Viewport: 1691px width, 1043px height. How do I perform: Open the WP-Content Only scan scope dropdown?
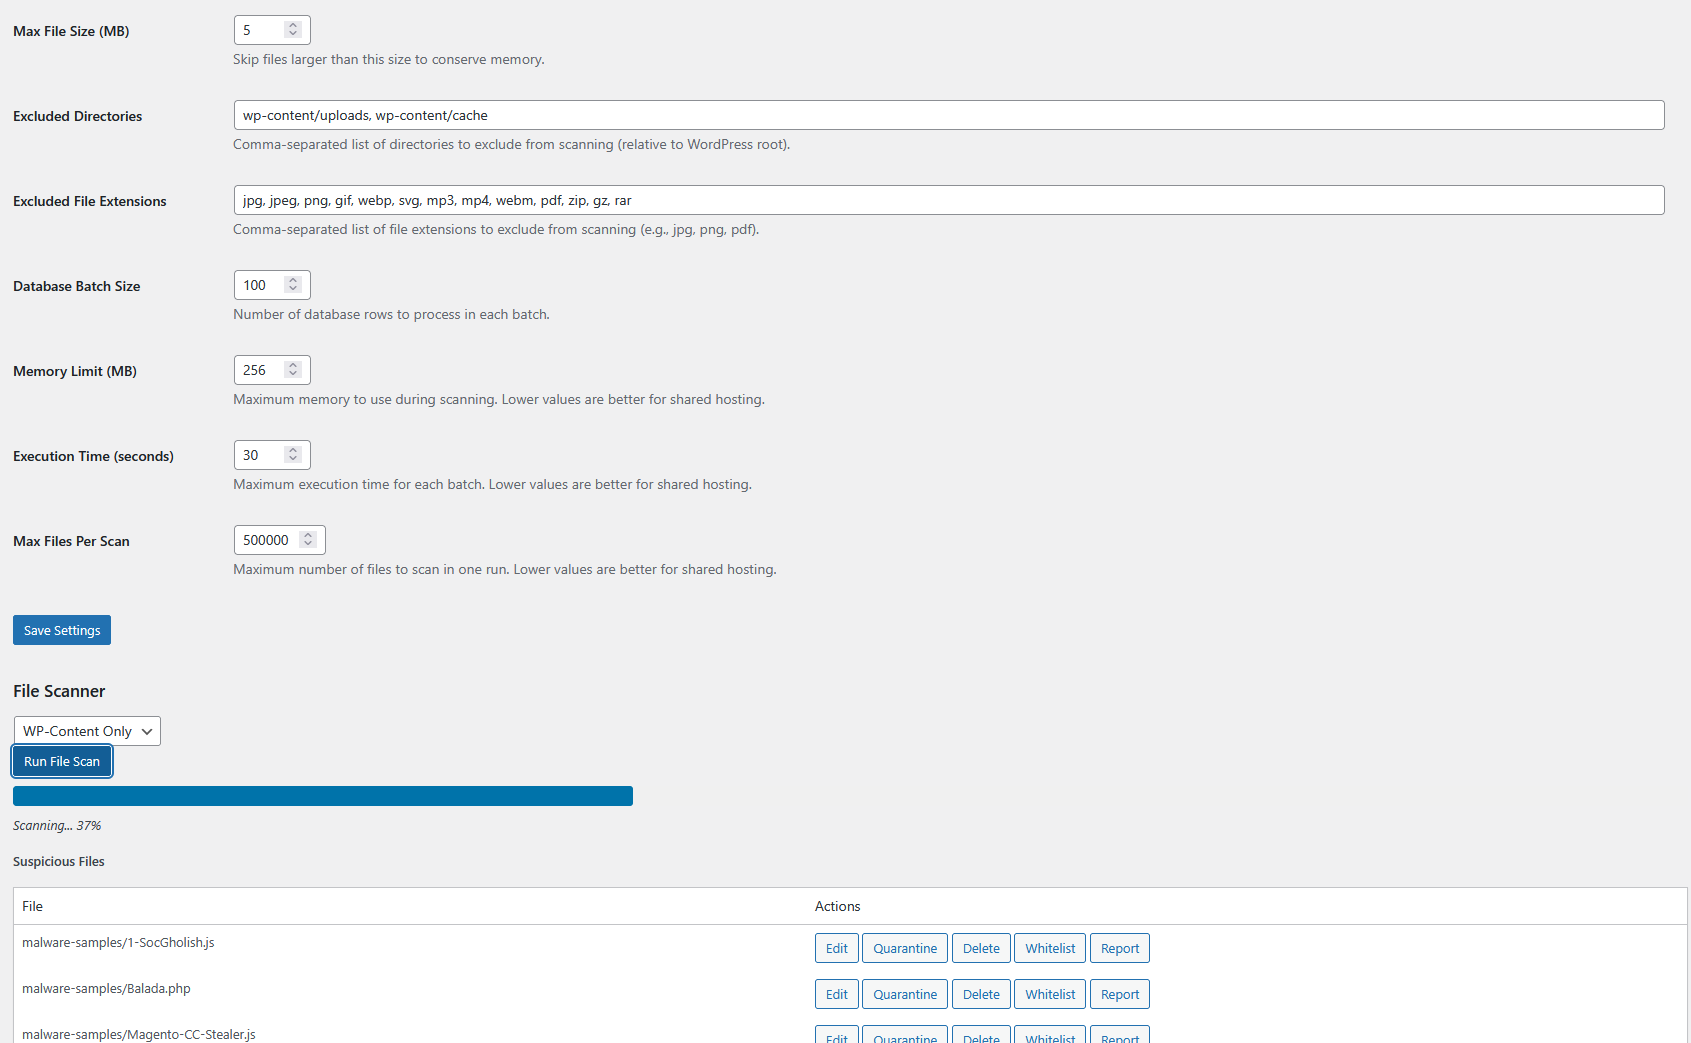tap(87, 731)
